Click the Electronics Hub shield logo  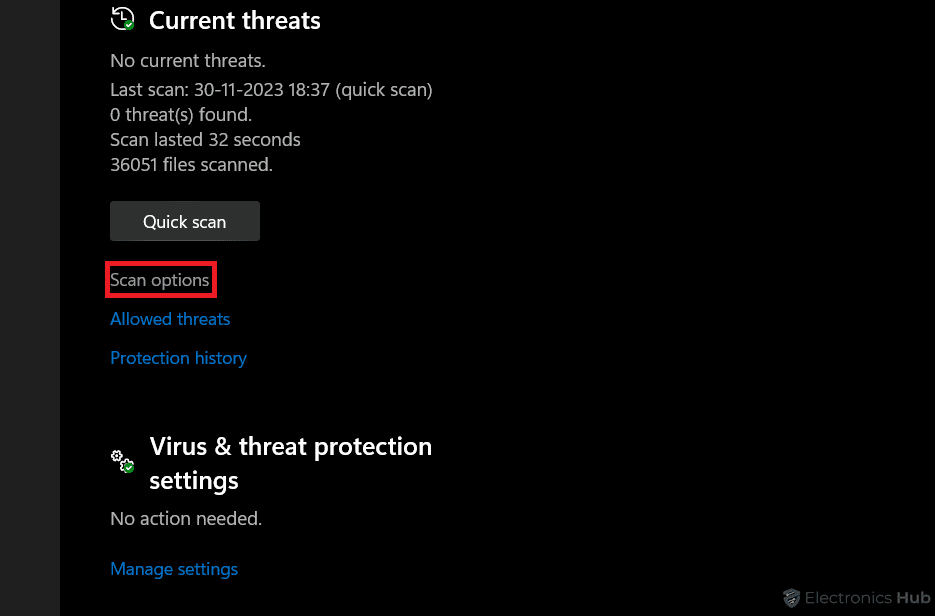pos(792,598)
